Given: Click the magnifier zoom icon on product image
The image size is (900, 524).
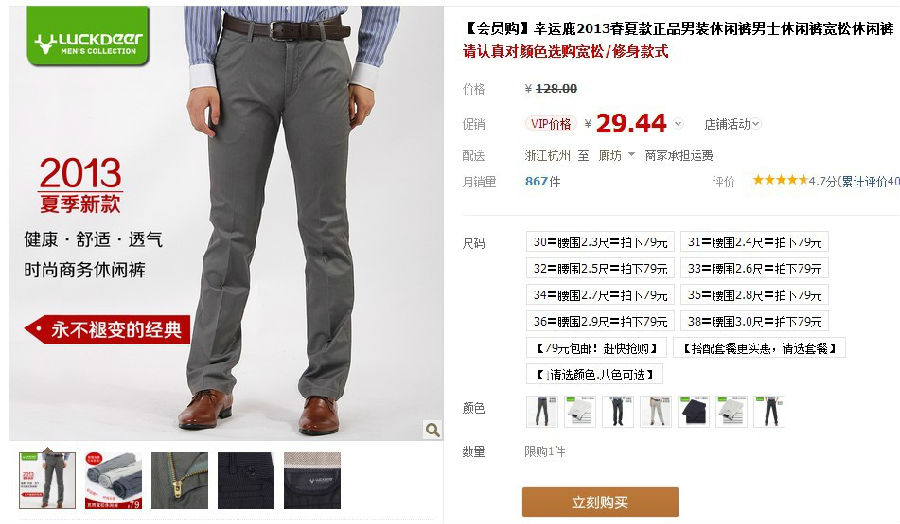Looking at the screenshot, I should (432, 429).
